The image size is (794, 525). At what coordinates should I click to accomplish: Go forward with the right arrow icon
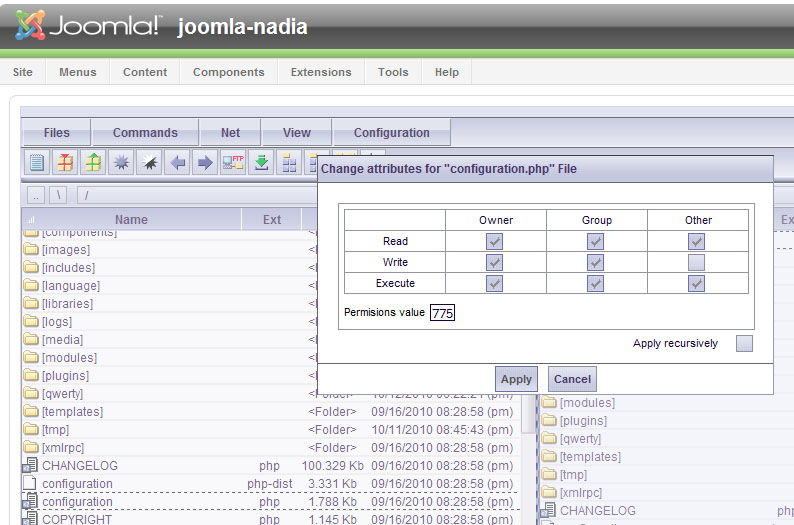(205, 163)
